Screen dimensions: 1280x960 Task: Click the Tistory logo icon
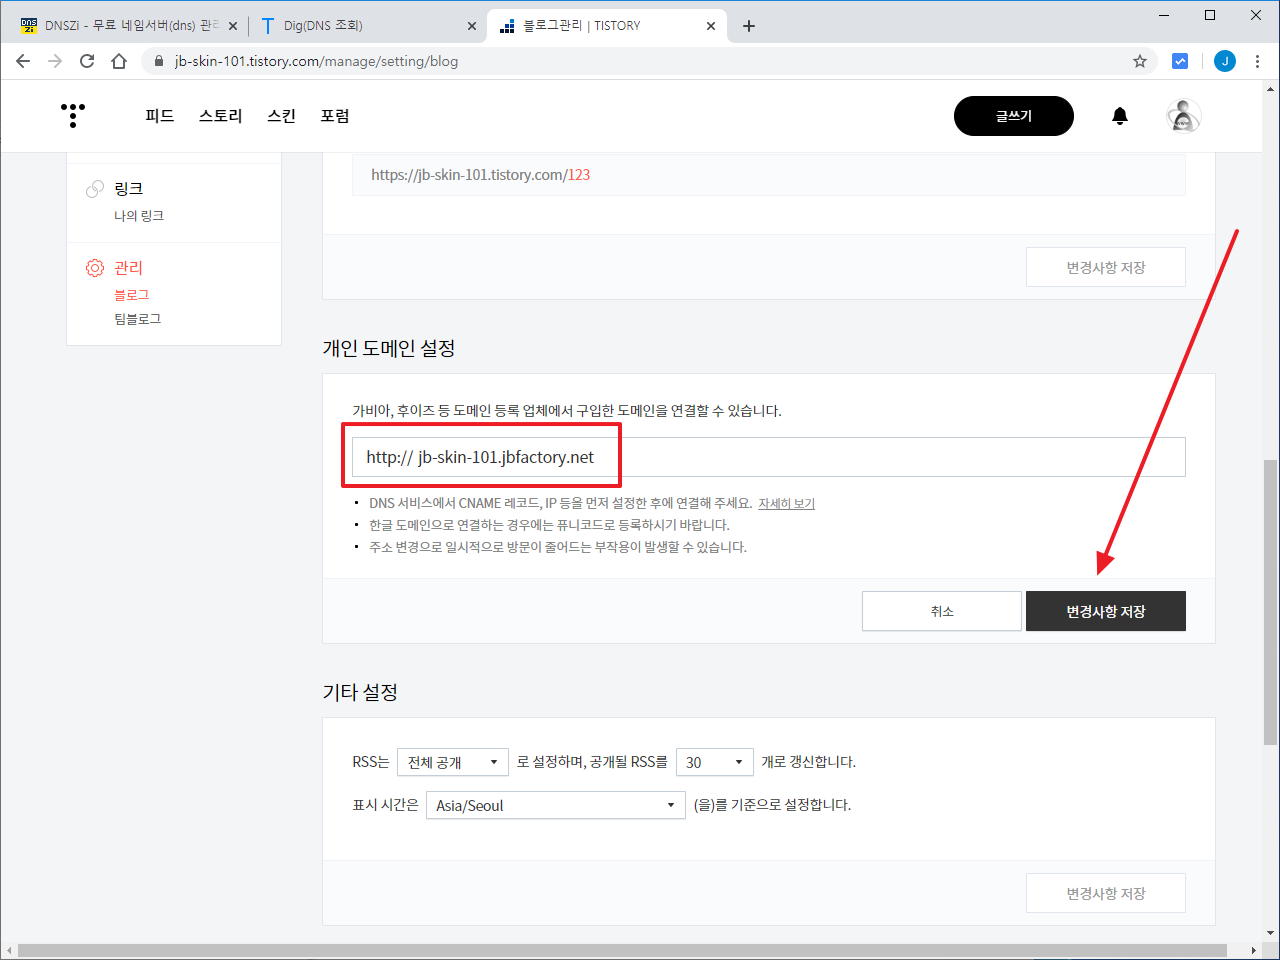73,115
